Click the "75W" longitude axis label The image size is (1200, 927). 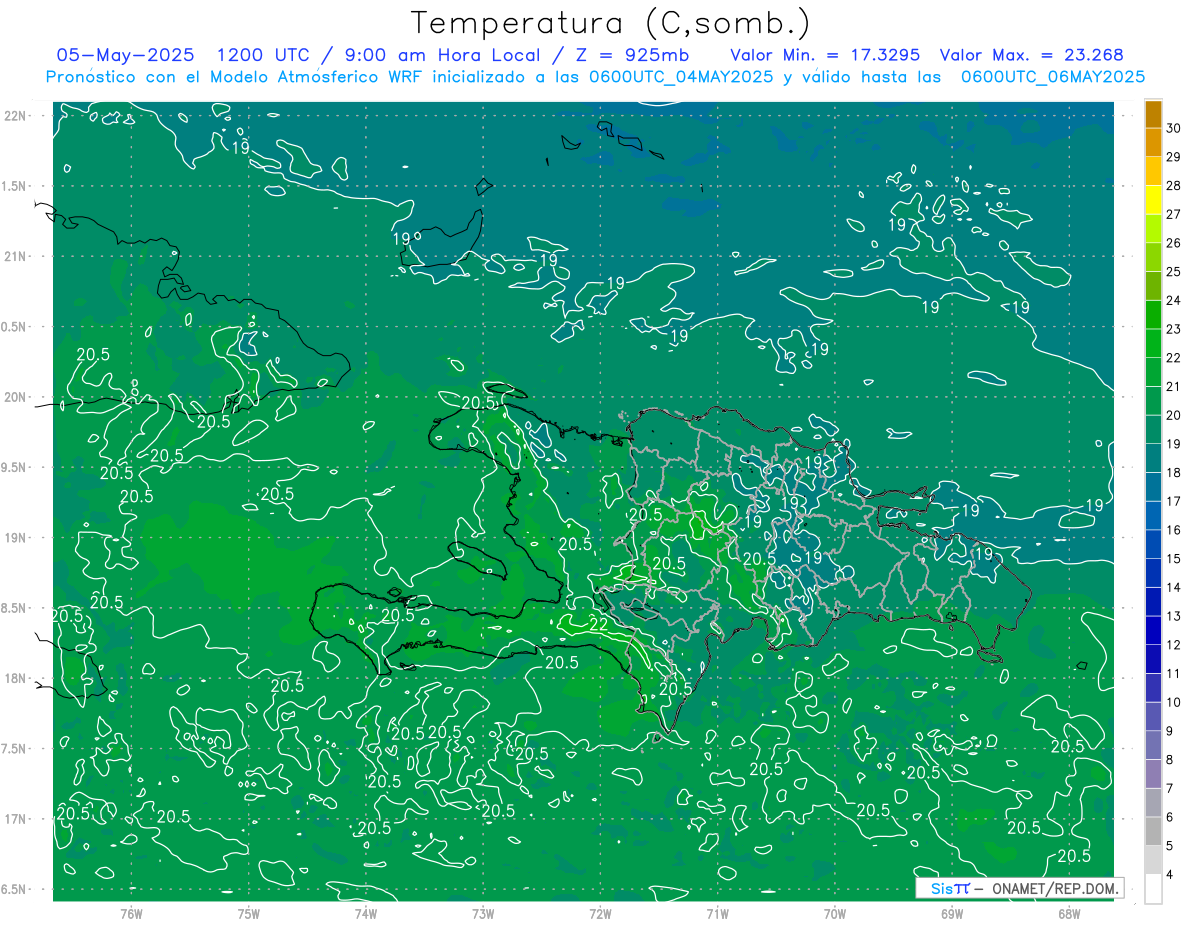[x=249, y=914]
